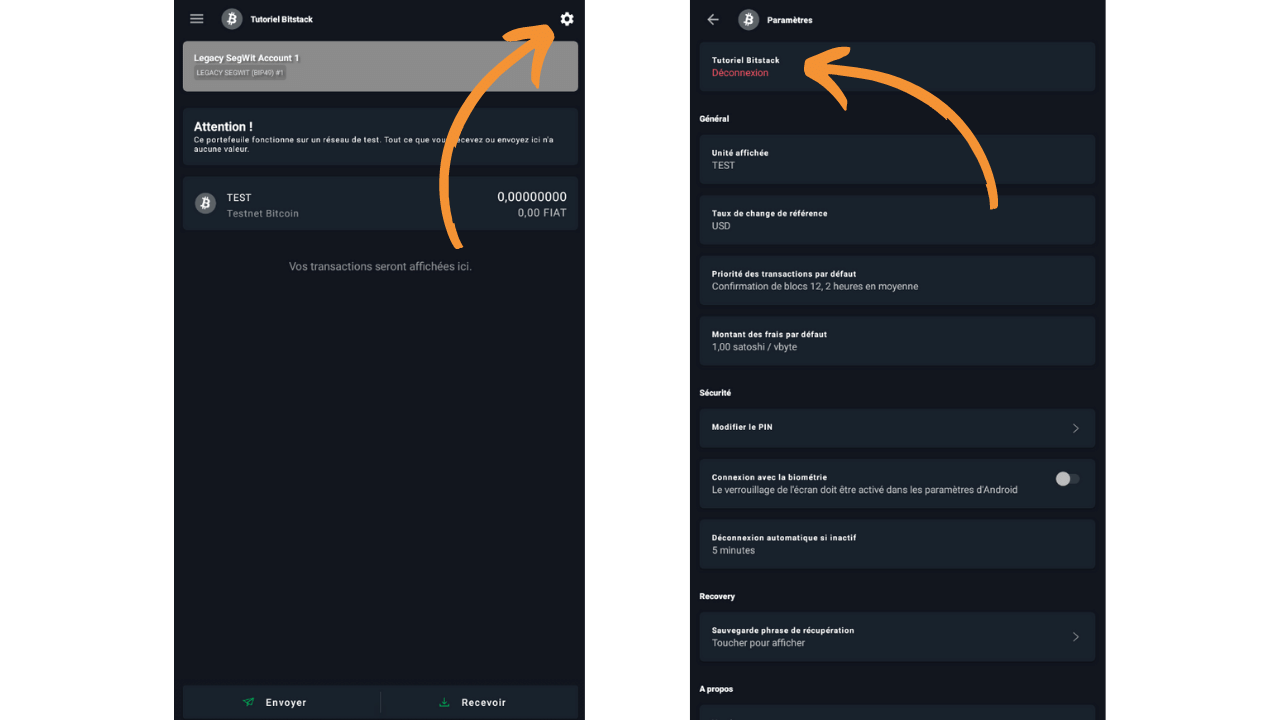Image resolution: width=1280 pixels, height=720 pixels.
Task: Click the 1,00 satoshi / vbyte value
Action: [x=754, y=347]
